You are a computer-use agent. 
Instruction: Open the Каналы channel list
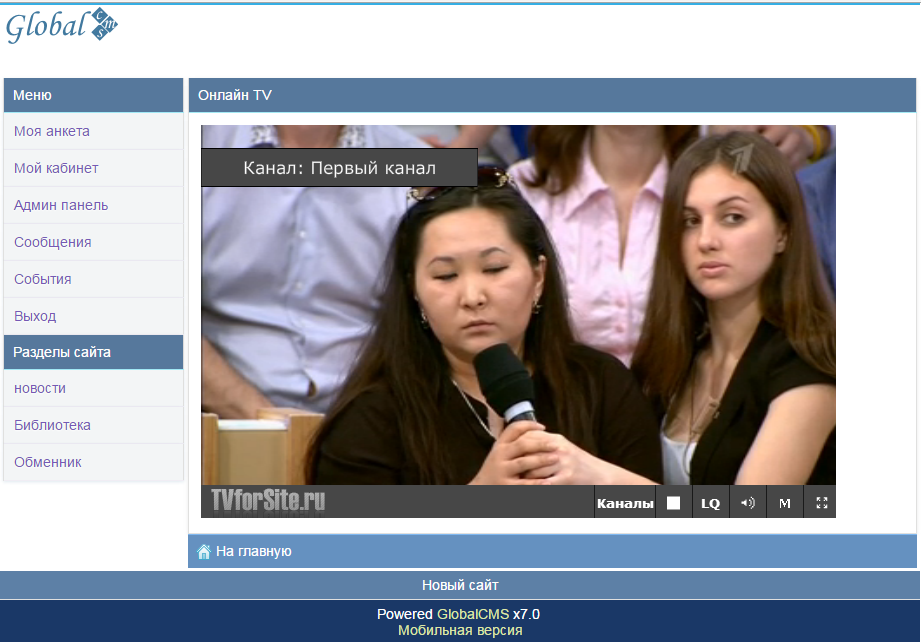point(625,503)
